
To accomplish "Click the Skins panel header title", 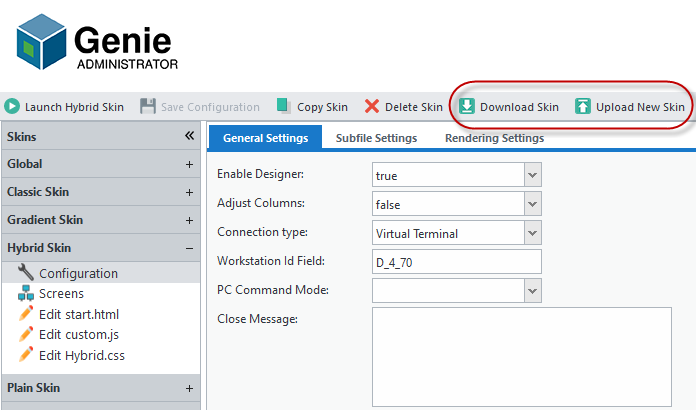I will [21, 136].
